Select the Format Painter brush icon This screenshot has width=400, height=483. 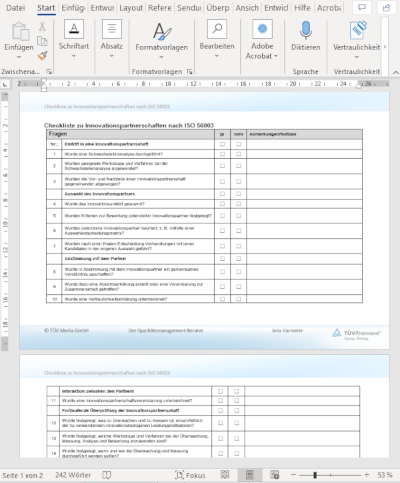[42, 55]
